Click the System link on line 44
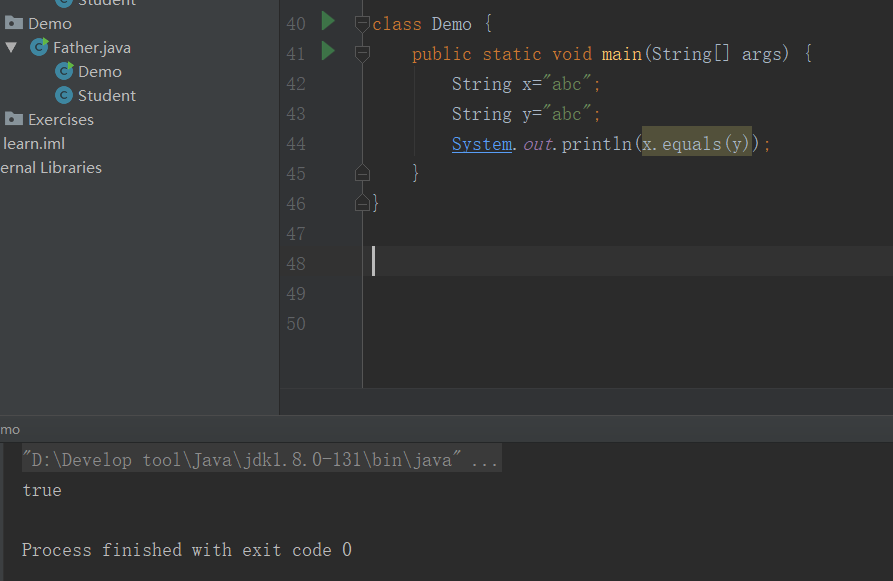Viewport: 893px width, 581px height. tap(482, 144)
